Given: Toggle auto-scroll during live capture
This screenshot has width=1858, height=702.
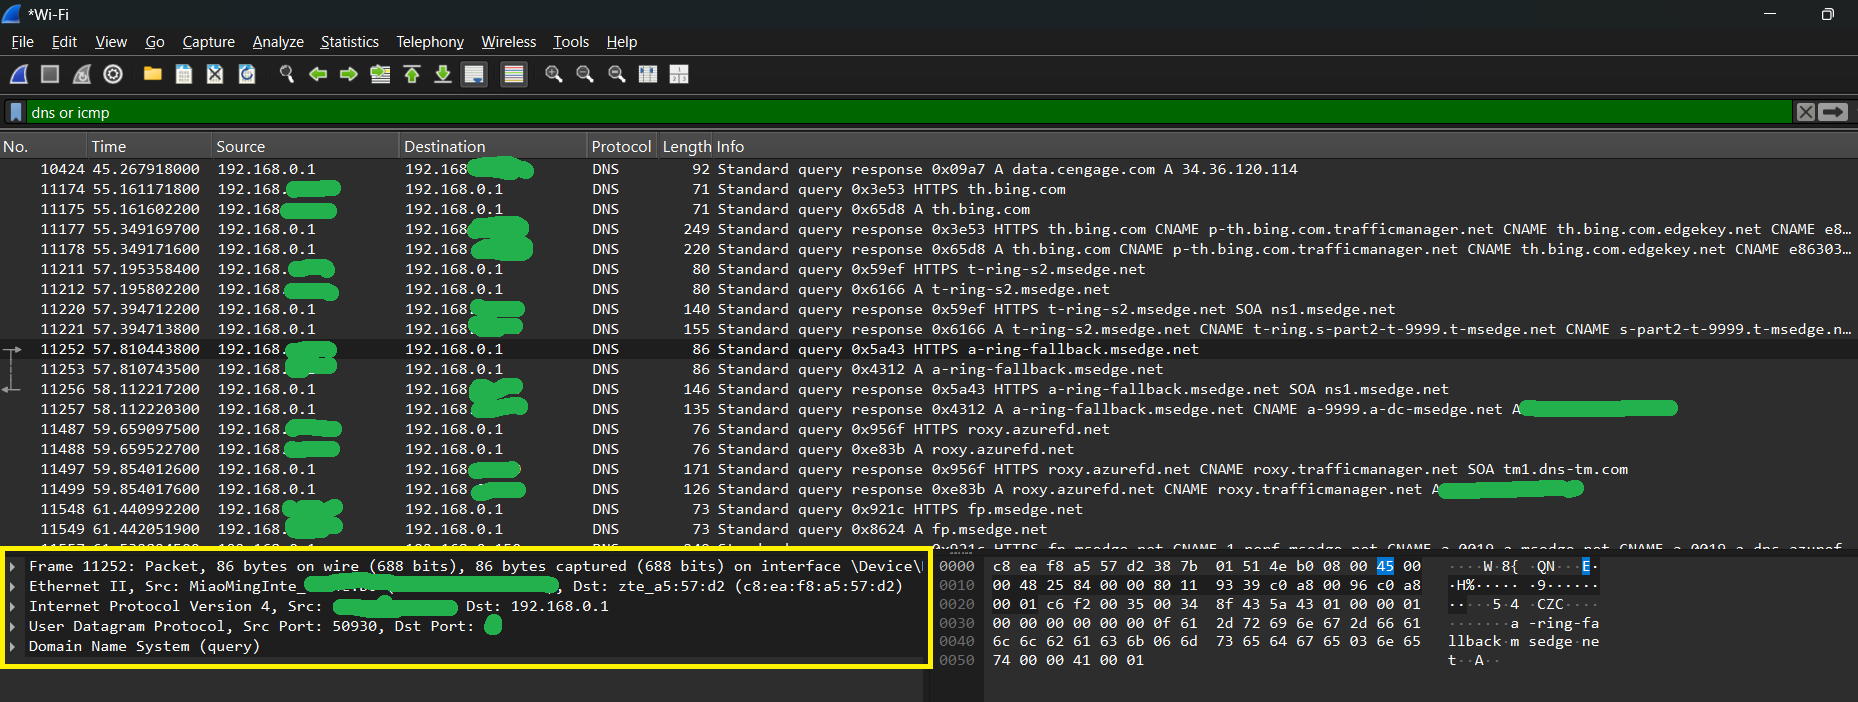Looking at the screenshot, I should [474, 74].
